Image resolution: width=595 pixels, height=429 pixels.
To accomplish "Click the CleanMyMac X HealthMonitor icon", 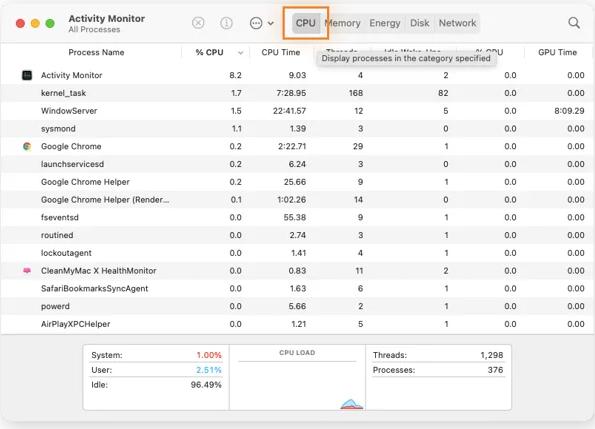I will 27,270.
